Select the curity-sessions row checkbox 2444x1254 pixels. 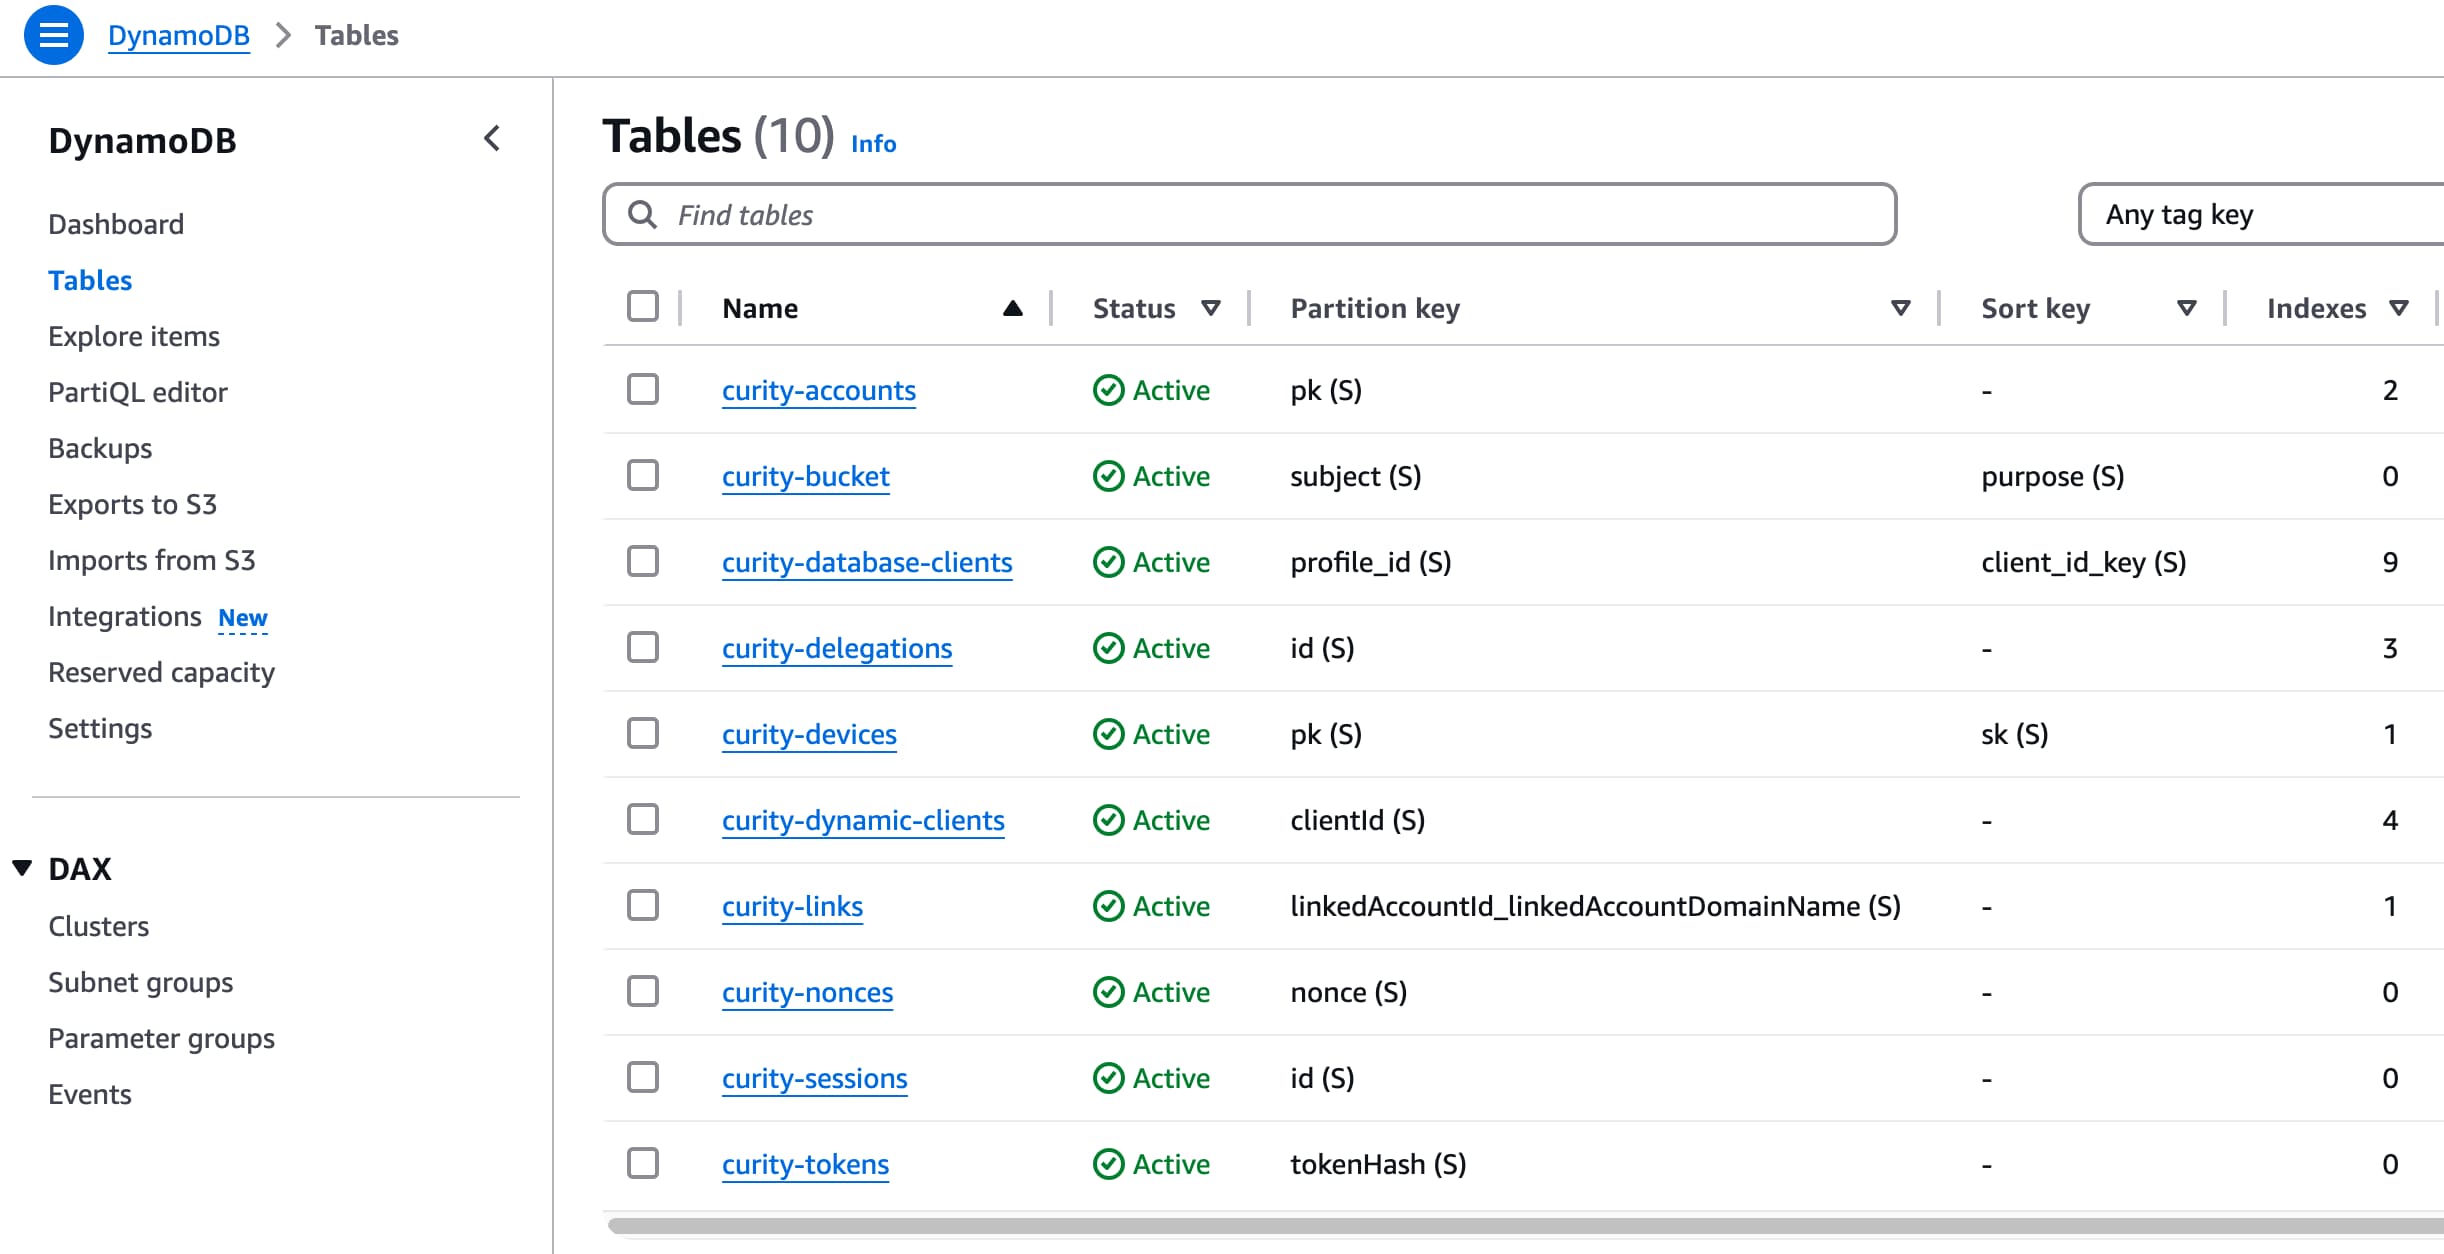(643, 1077)
